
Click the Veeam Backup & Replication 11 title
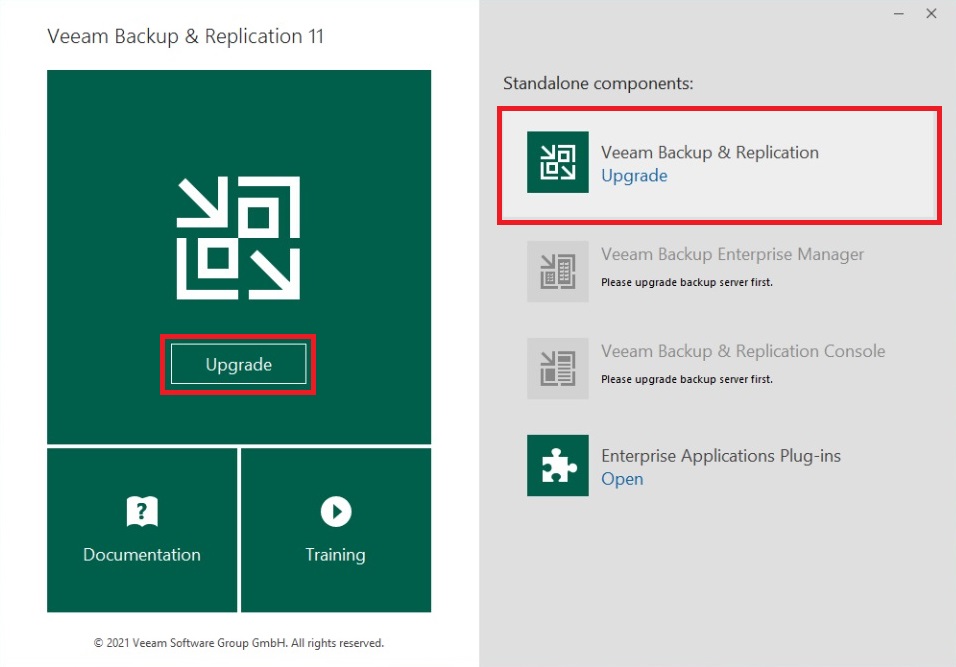(x=185, y=37)
